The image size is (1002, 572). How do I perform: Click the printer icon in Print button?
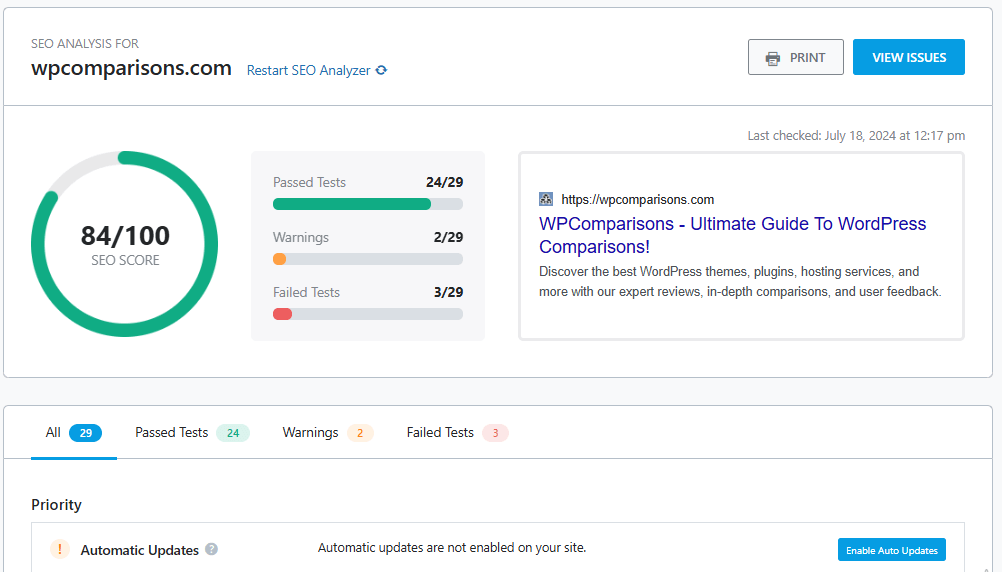[773, 58]
